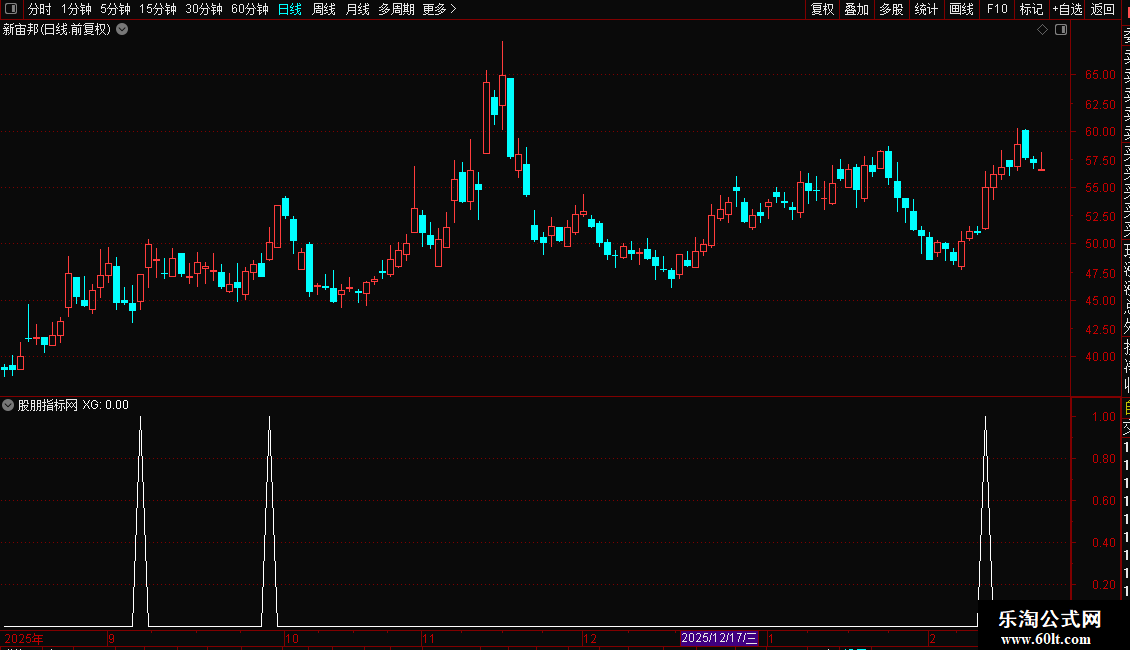
Task: Open dropdown next to 新宙邦 chart title
Action: [123, 30]
